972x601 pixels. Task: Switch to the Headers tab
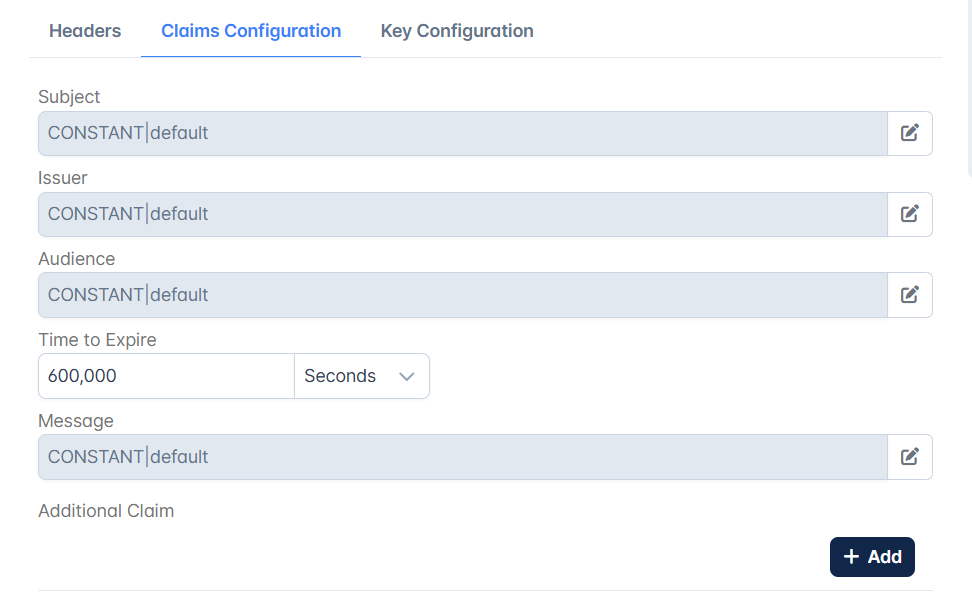point(85,31)
